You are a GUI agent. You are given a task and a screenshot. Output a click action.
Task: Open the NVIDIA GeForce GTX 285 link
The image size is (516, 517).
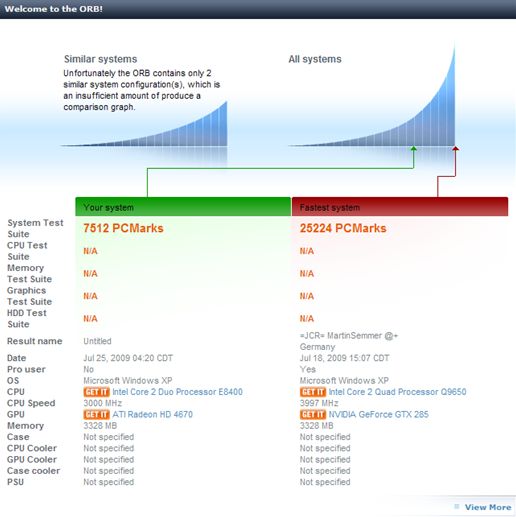click(378, 415)
